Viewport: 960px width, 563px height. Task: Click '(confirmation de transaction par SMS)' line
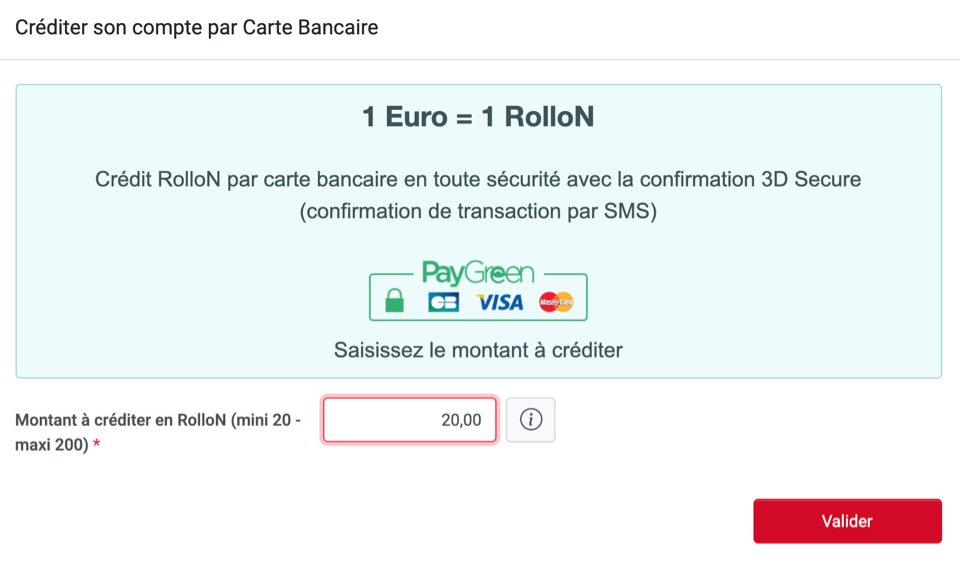(478, 211)
